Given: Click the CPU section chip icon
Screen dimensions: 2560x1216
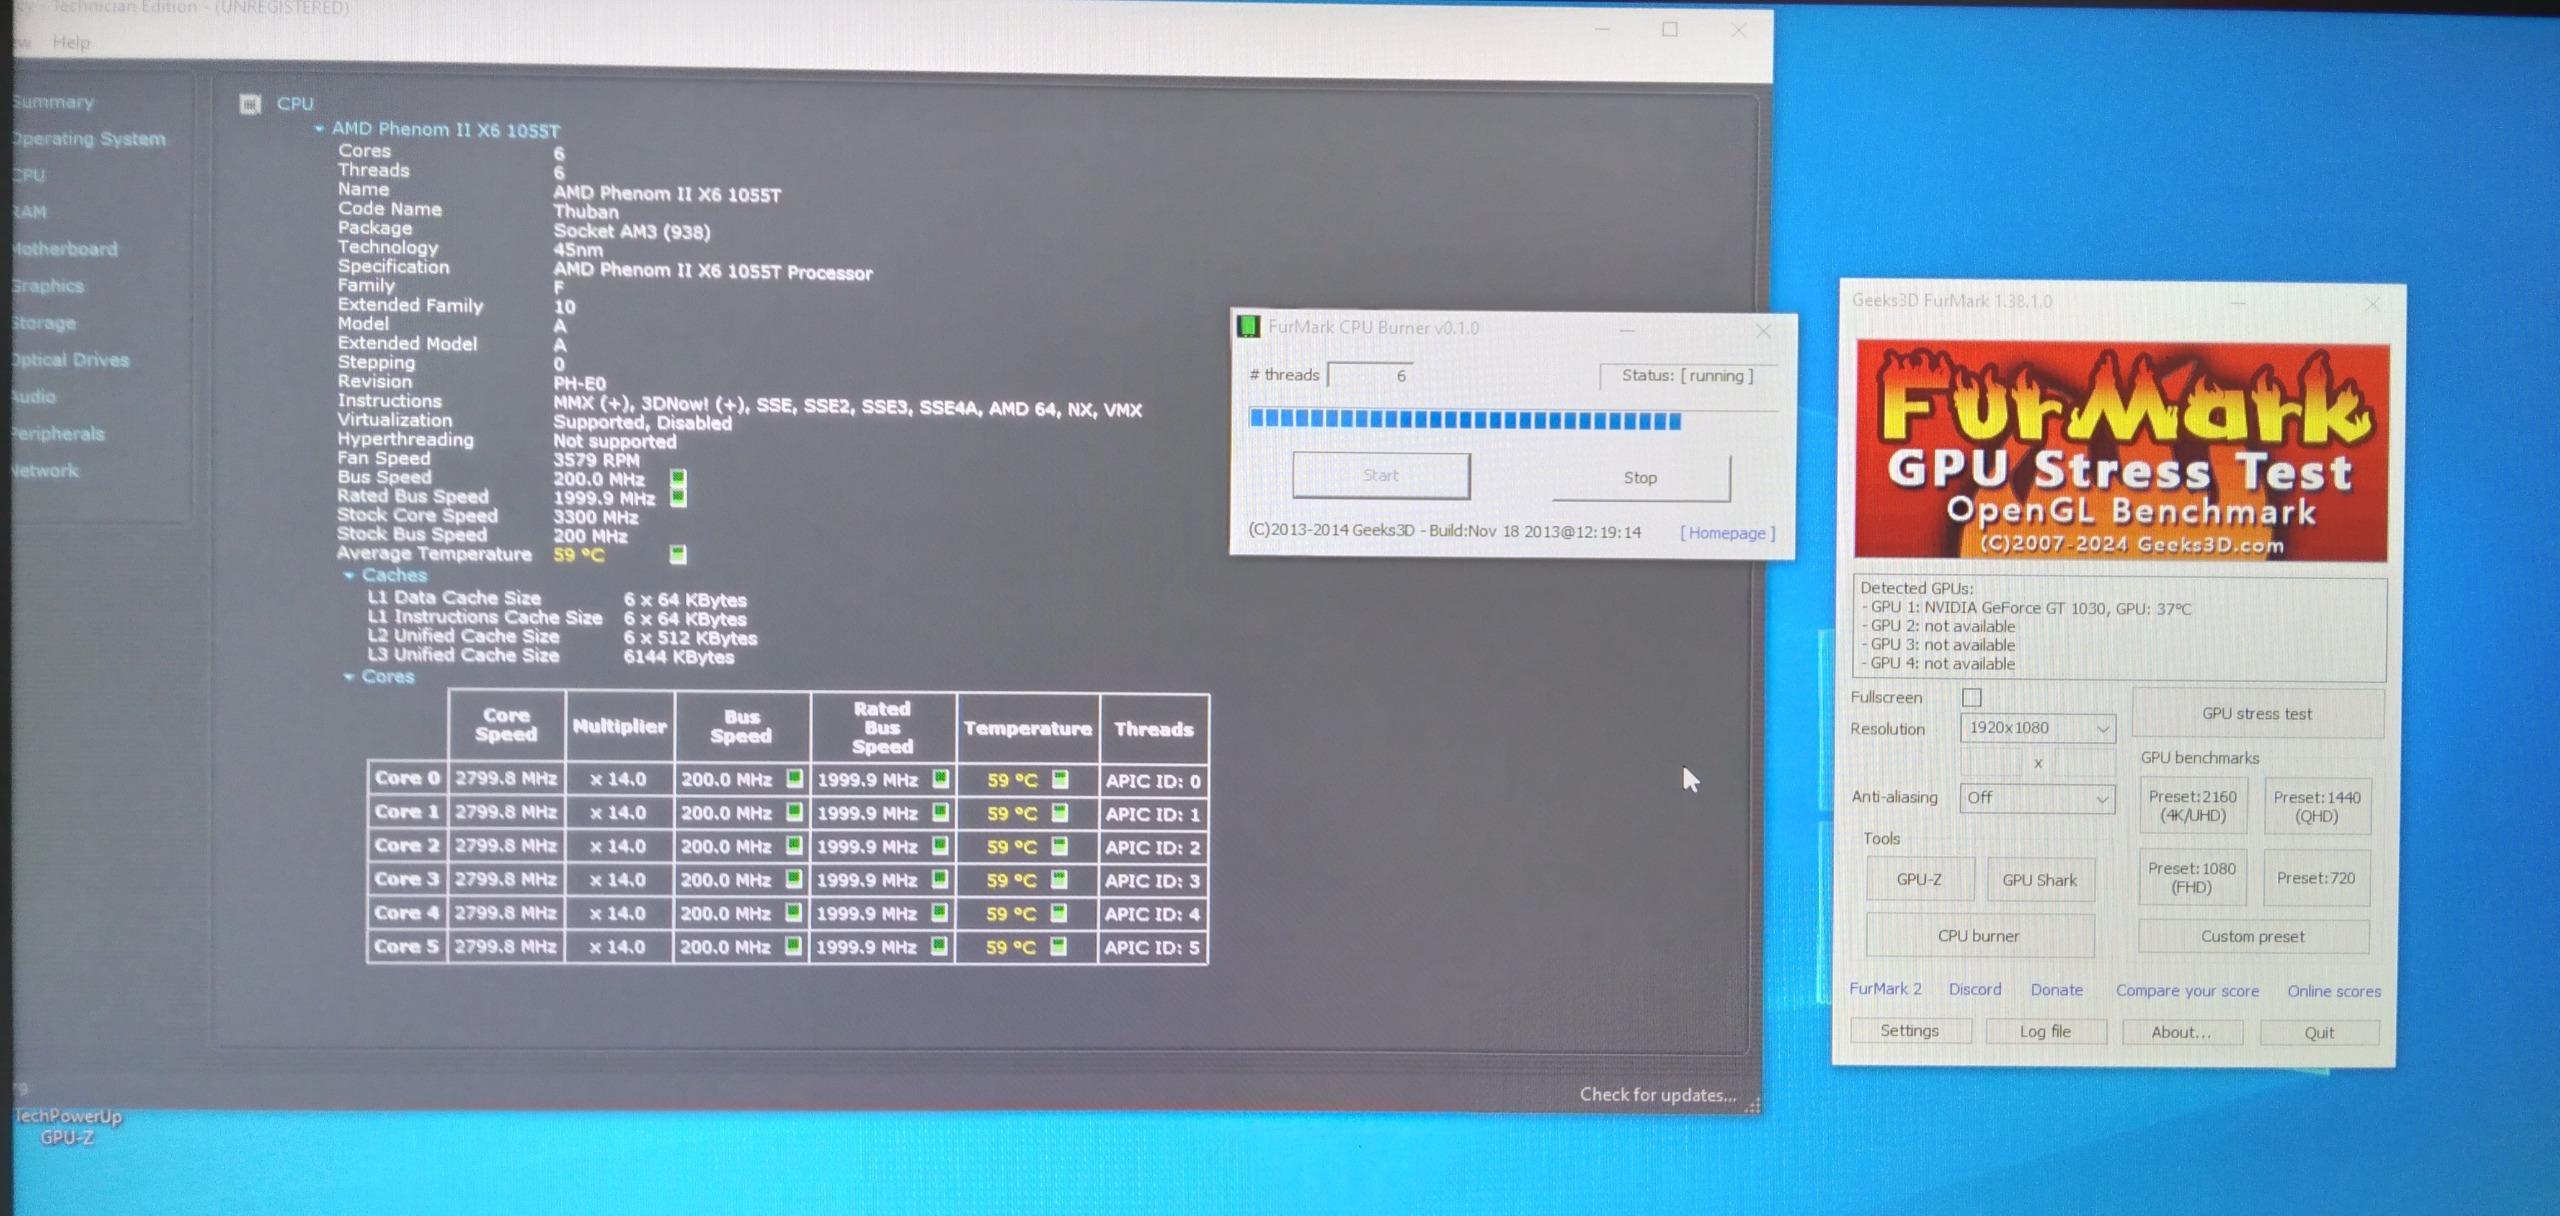Looking at the screenshot, I should (250, 104).
